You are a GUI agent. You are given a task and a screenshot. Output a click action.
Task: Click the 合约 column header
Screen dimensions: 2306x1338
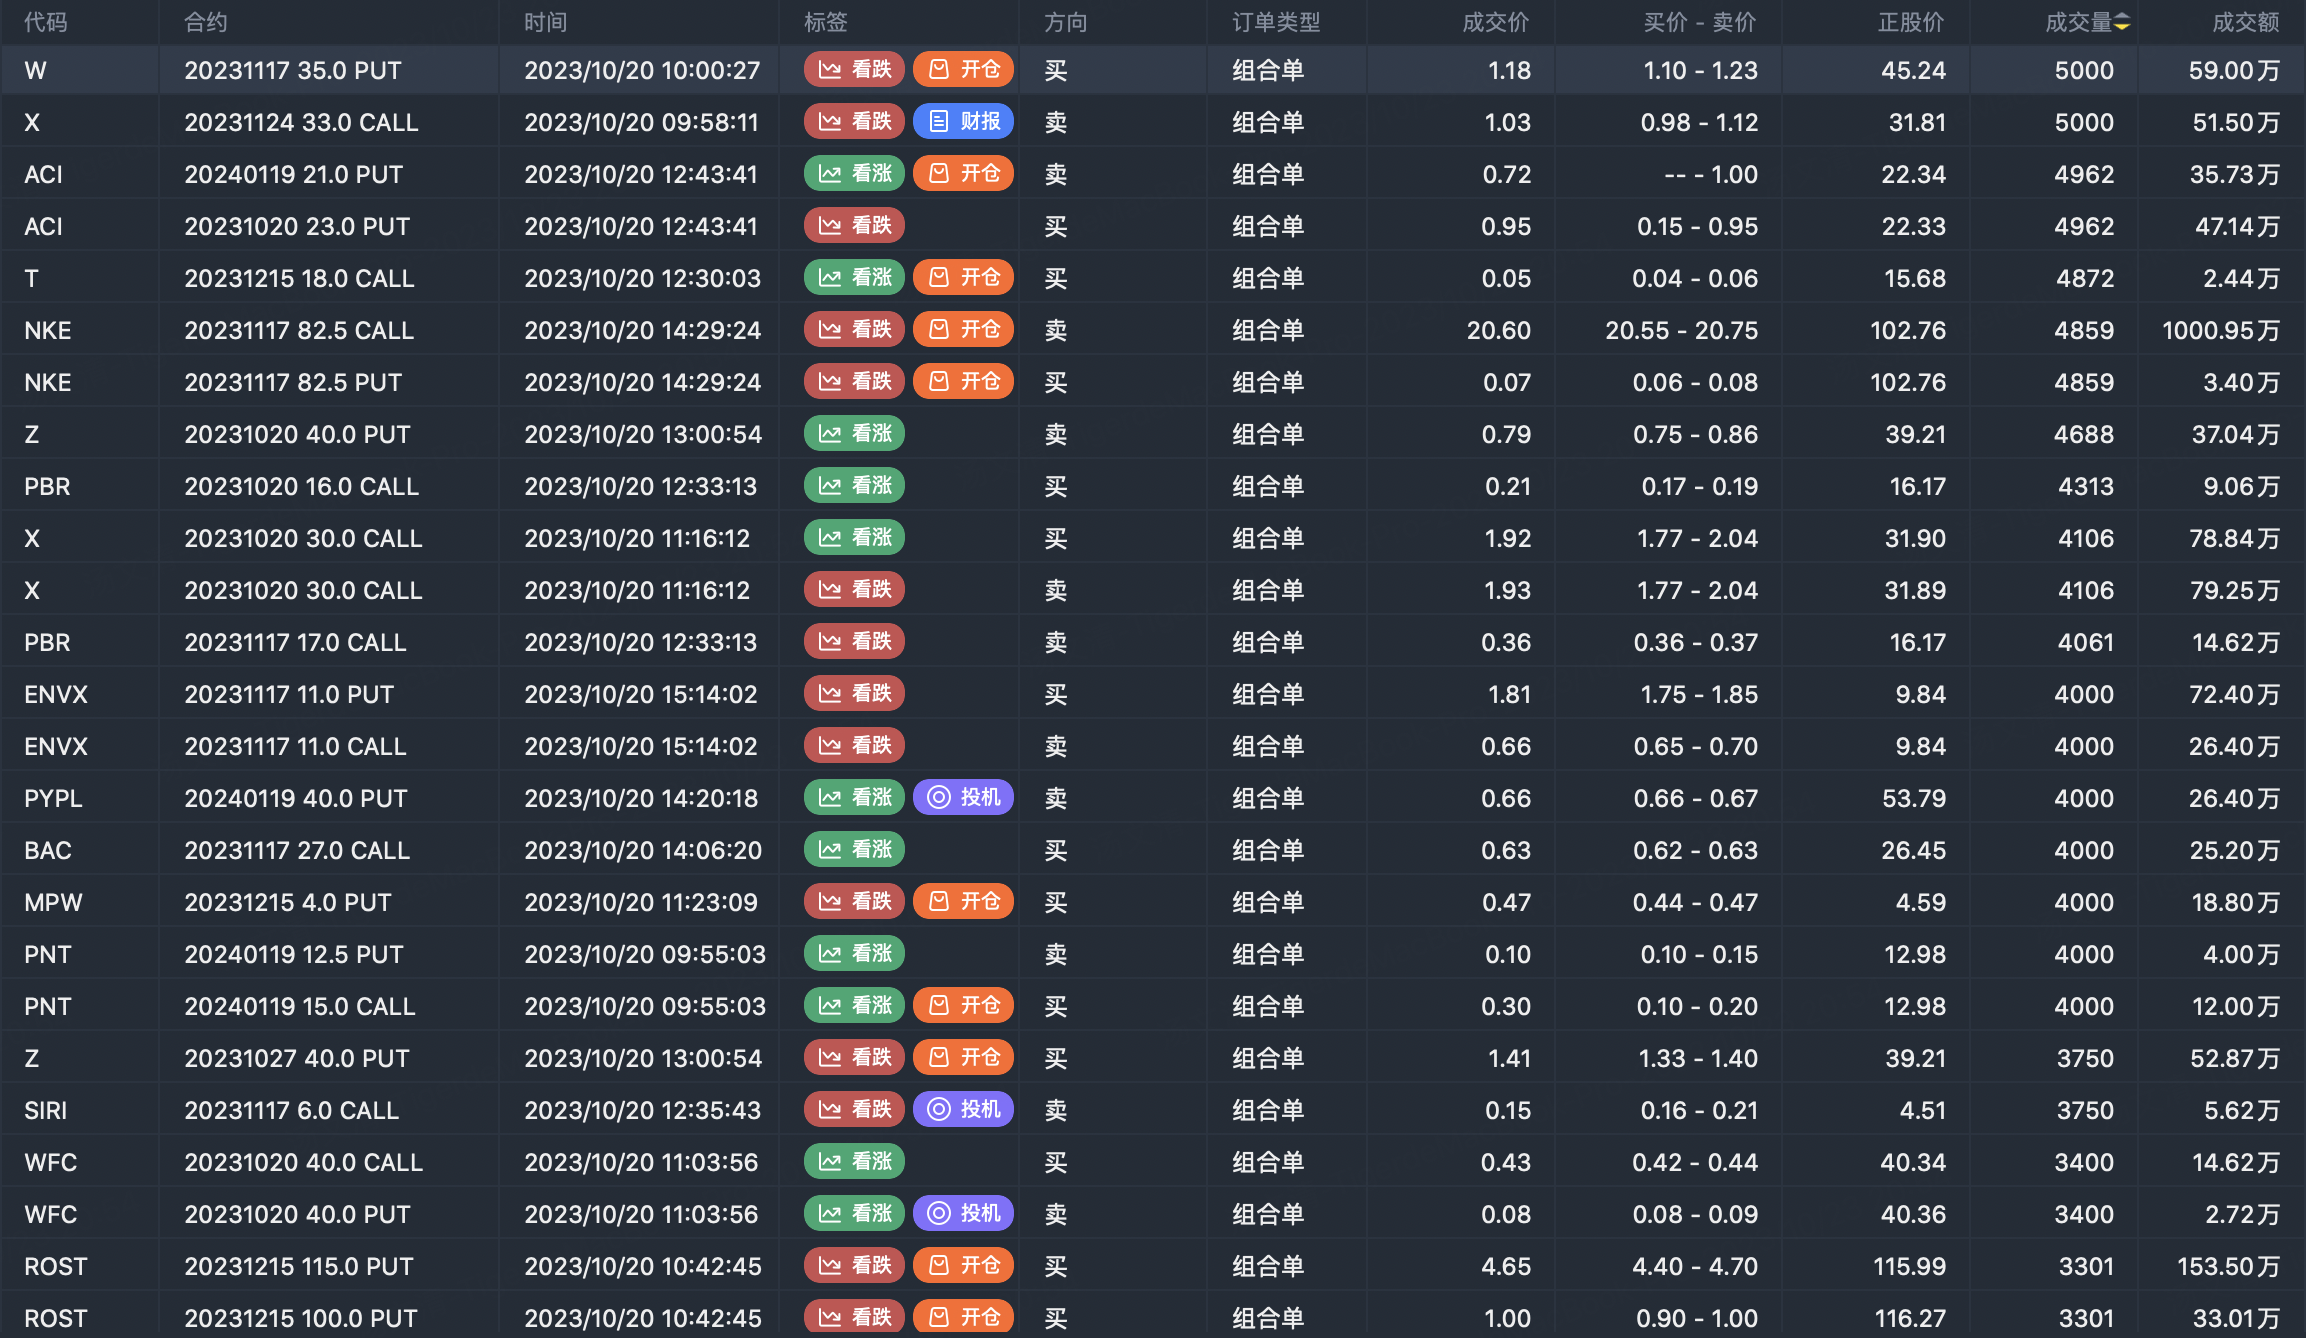click(206, 22)
